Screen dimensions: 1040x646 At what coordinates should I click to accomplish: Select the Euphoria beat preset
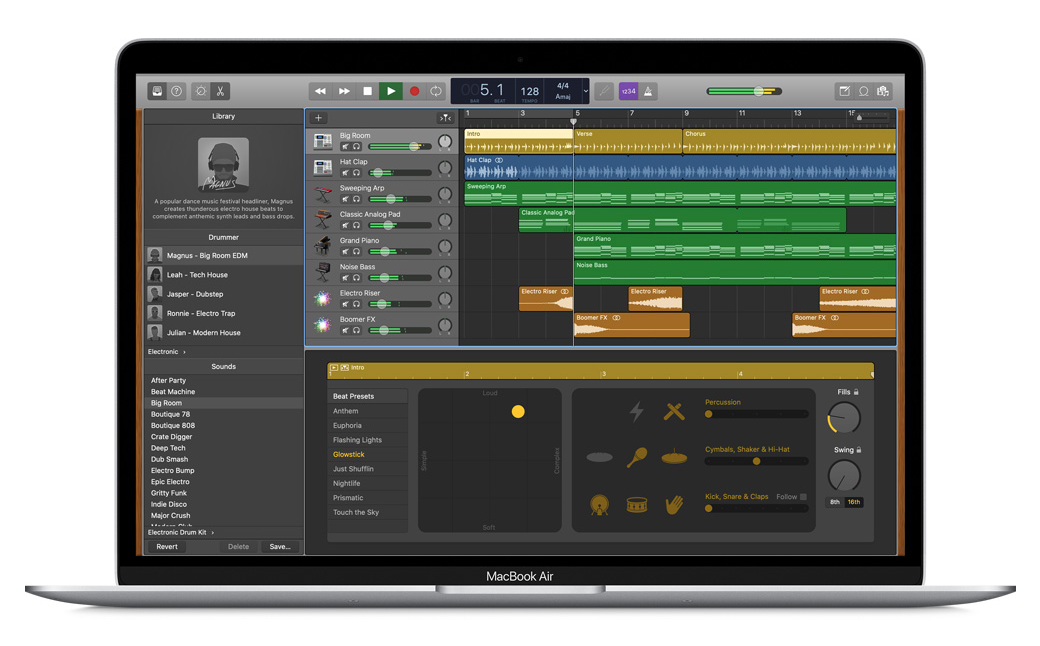pos(367,425)
